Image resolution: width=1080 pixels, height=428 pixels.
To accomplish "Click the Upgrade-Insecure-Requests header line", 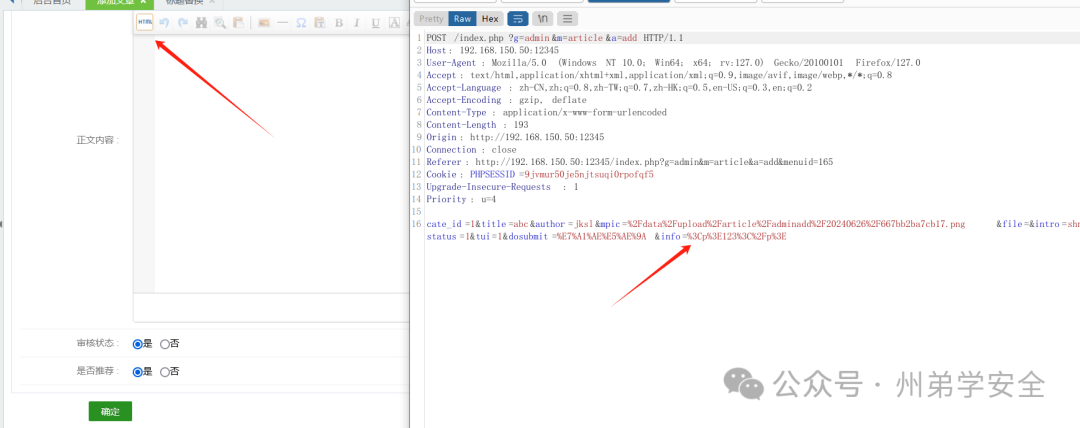I will pyautogui.click(x=502, y=187).
